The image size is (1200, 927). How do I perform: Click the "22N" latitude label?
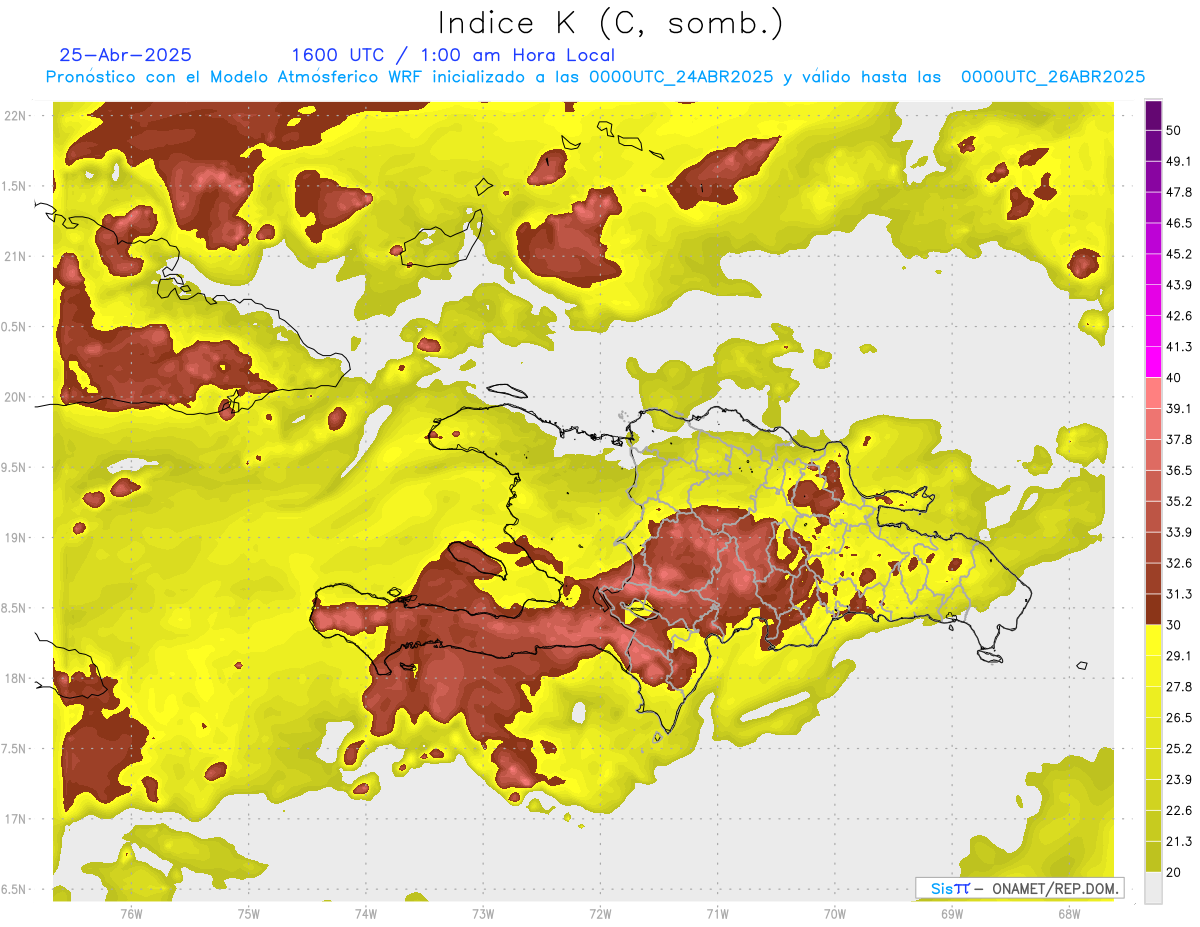[16, 115]
